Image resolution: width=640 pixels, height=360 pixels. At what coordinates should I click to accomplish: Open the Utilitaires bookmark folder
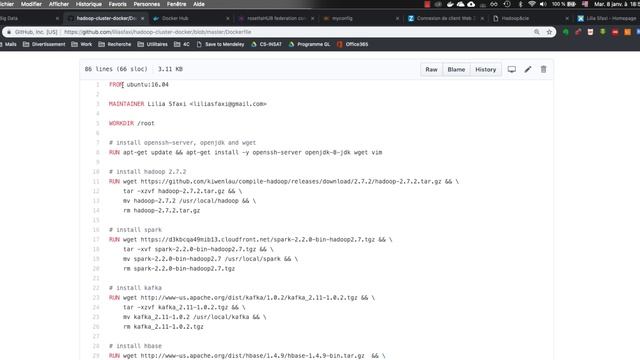pyautogui.click(x=153, y=44)
